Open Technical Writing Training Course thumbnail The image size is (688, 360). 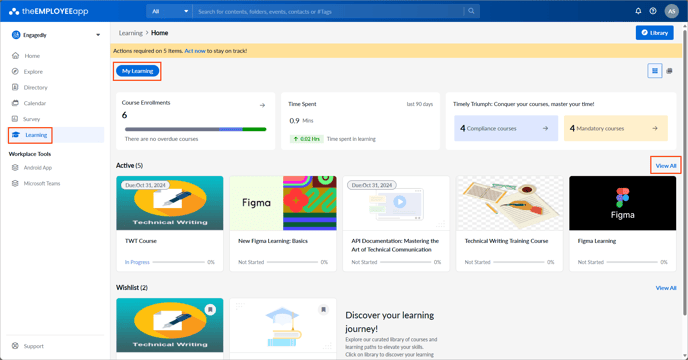pyautogui.click(x=509, y=203)
